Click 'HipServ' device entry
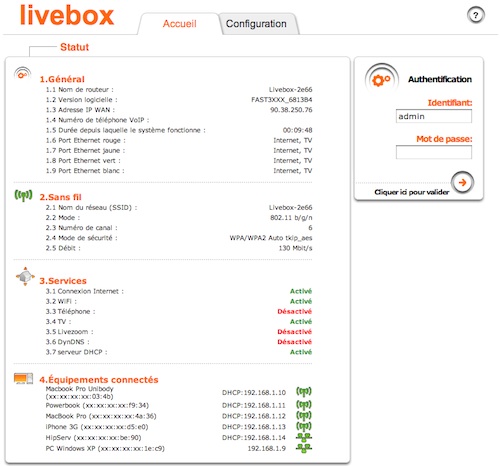This screenshot has height=466, width=500. tap(93, 437)
